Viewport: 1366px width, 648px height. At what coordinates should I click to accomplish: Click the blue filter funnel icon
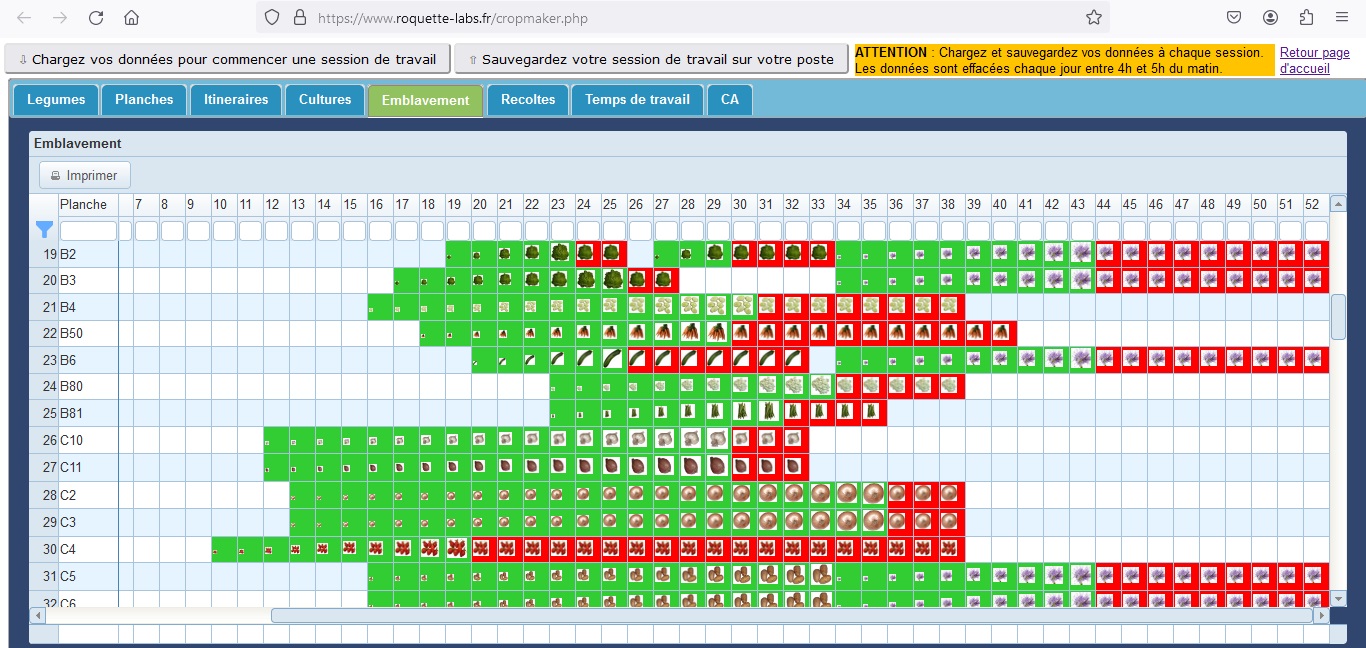44,230
